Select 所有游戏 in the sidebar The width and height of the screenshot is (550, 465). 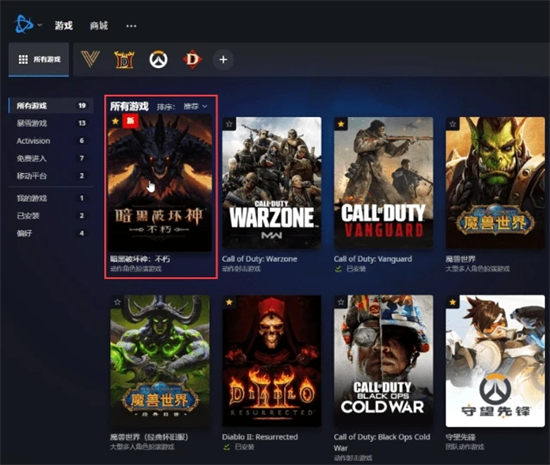click(51, 106)
